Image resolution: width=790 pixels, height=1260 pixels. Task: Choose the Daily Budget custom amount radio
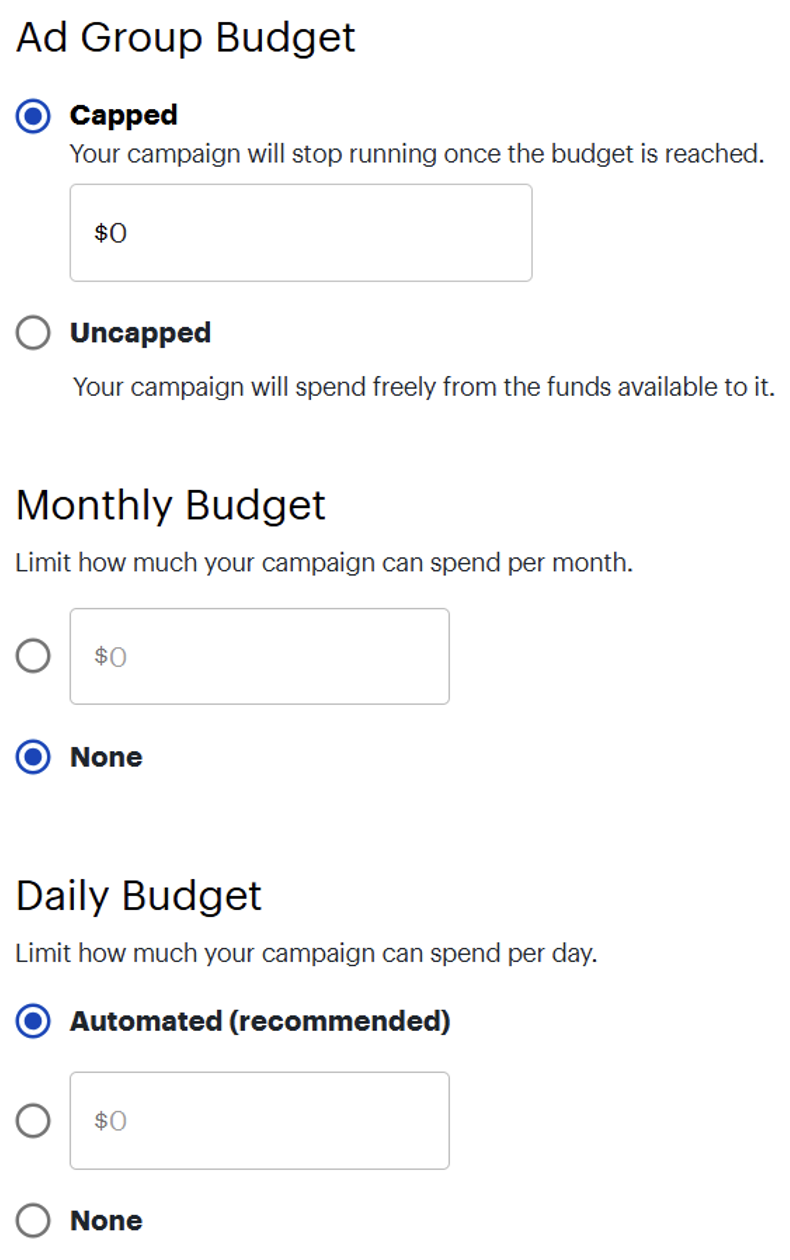(x=33, y=1121)
